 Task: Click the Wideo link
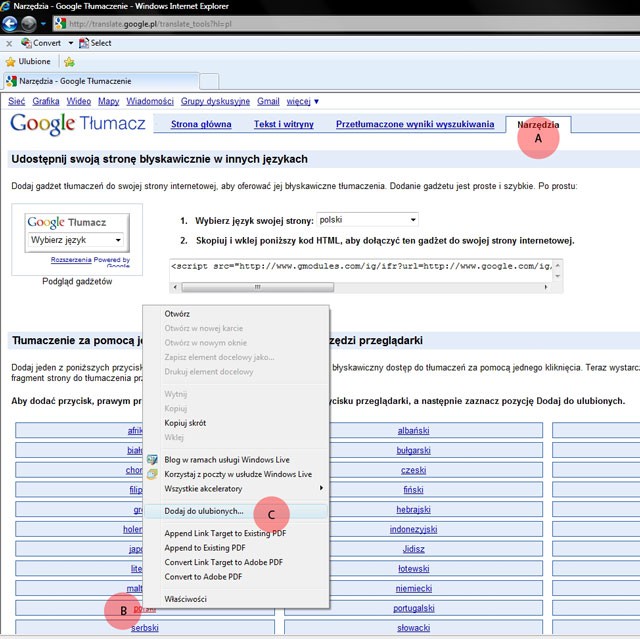79,101
